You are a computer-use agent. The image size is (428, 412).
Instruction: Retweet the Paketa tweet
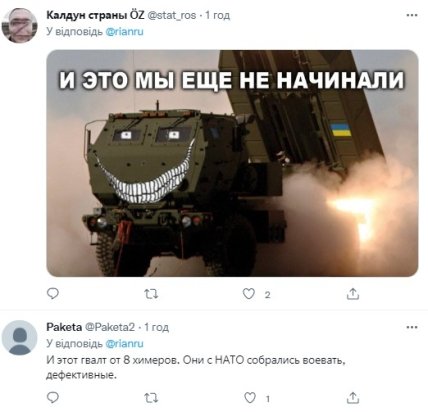[x=151, y=398]
